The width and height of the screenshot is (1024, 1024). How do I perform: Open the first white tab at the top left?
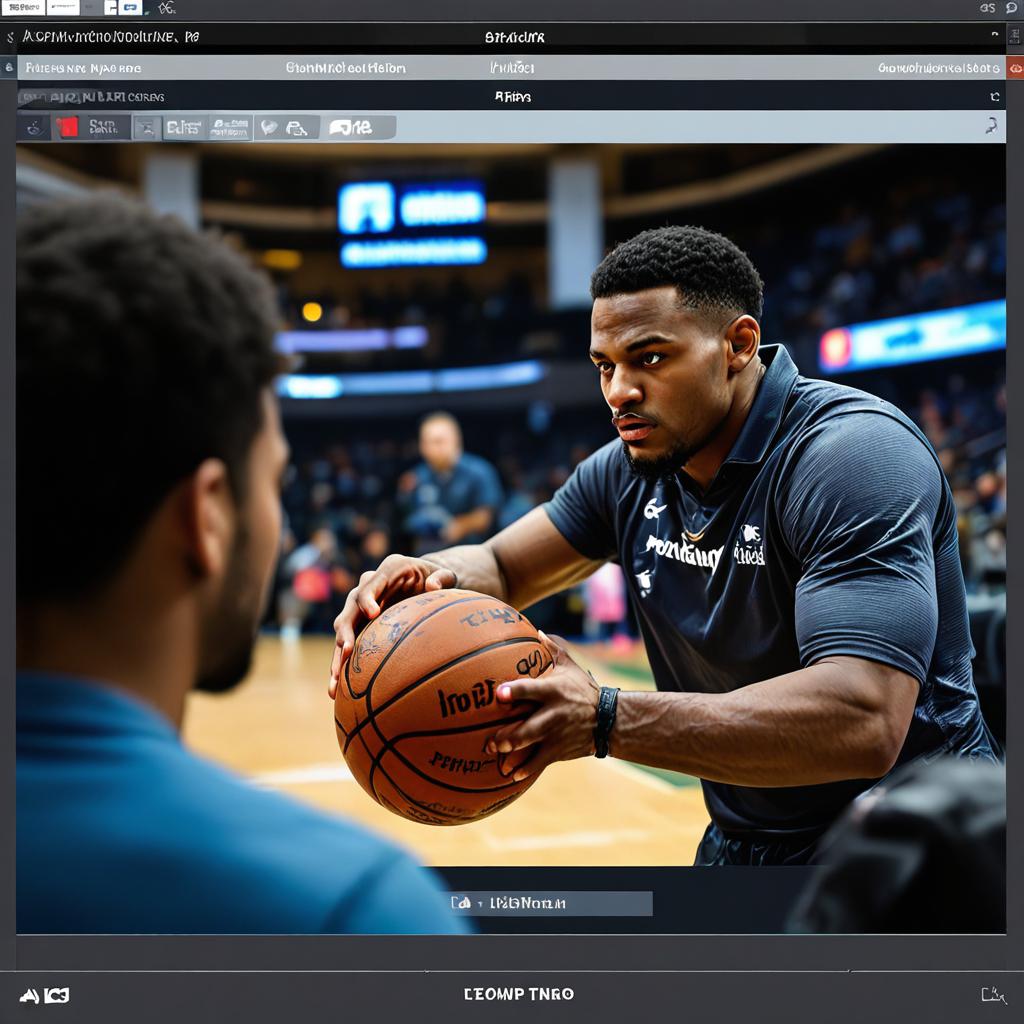(x=23, y=7)
